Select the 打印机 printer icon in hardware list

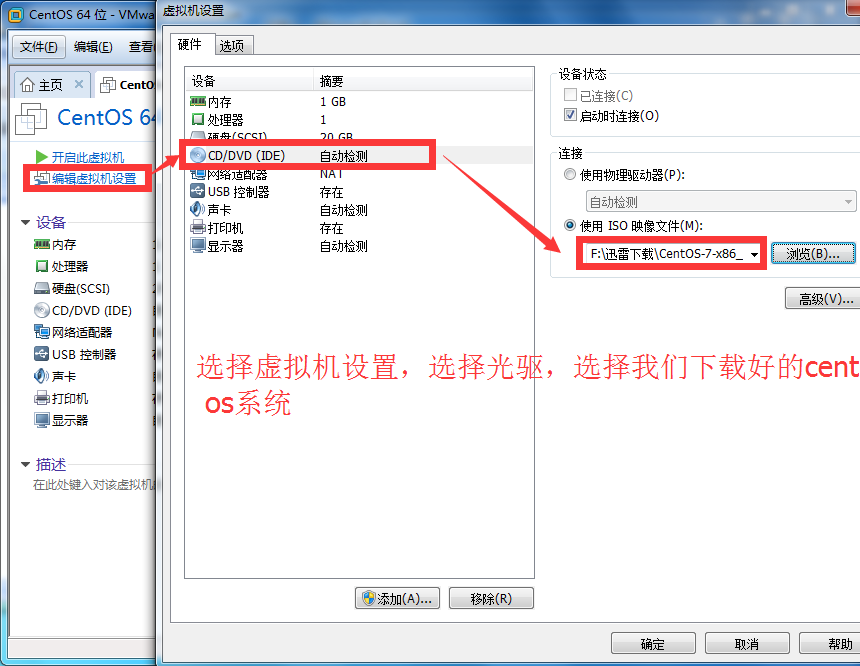point(197,227)
